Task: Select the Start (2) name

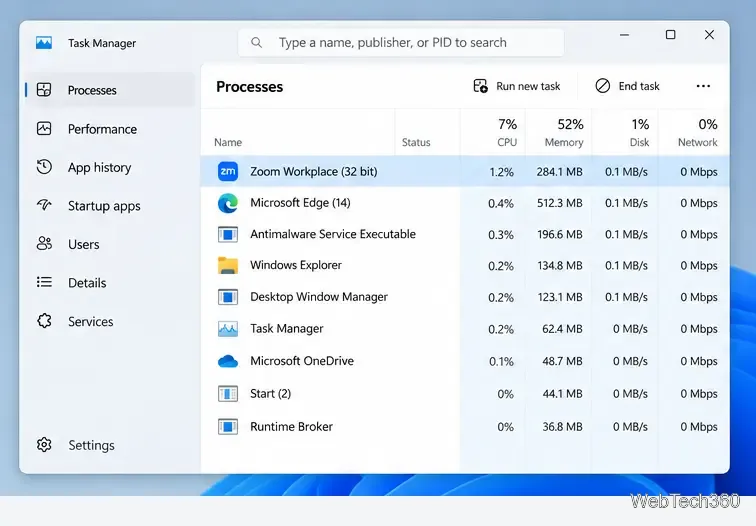Action: coord(270,394)
